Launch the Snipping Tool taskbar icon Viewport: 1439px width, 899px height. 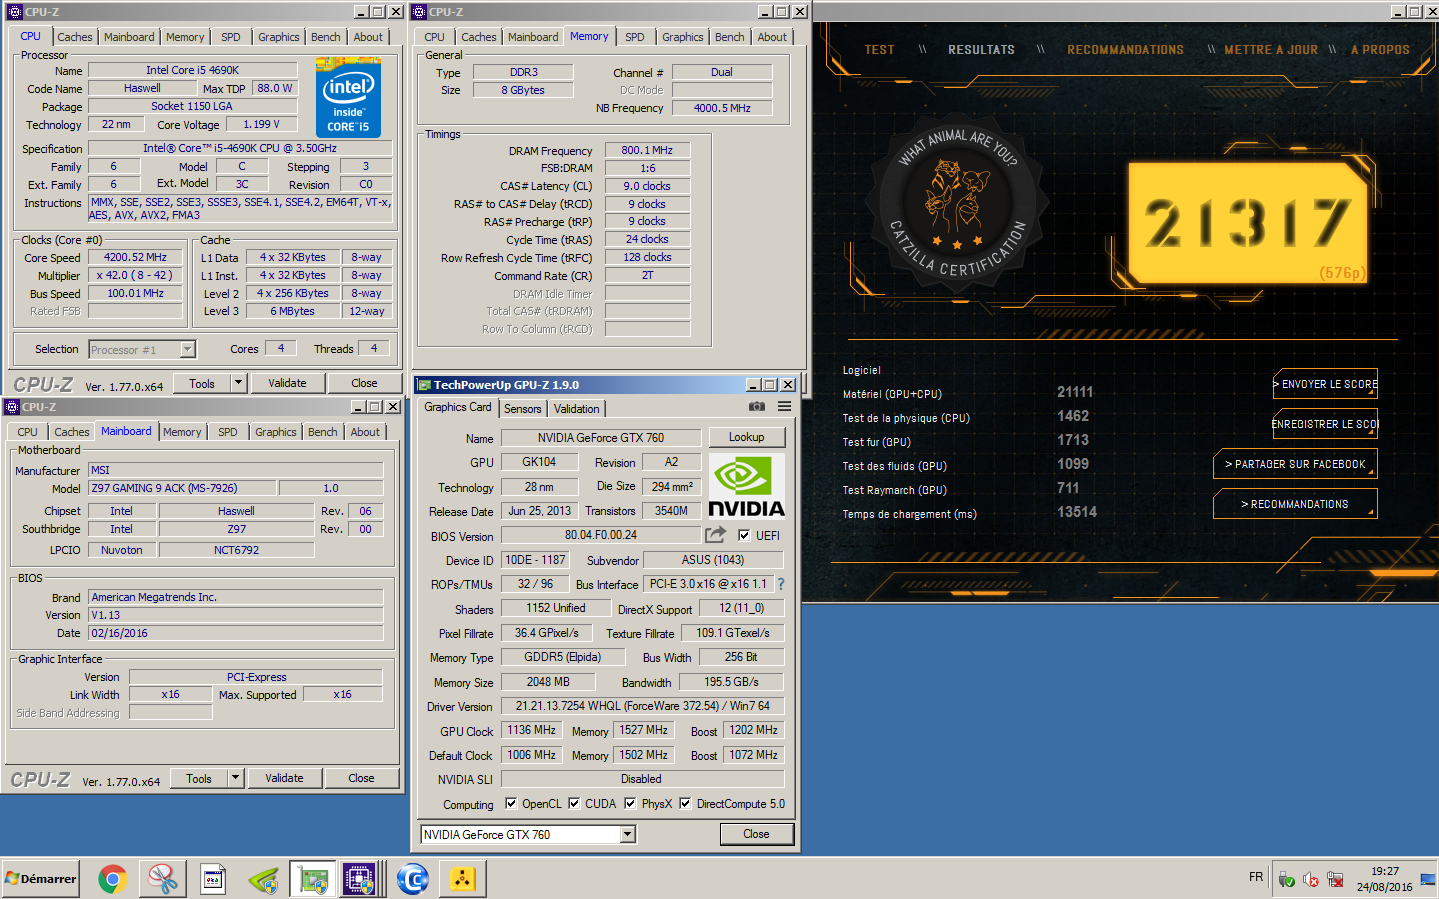163,879
